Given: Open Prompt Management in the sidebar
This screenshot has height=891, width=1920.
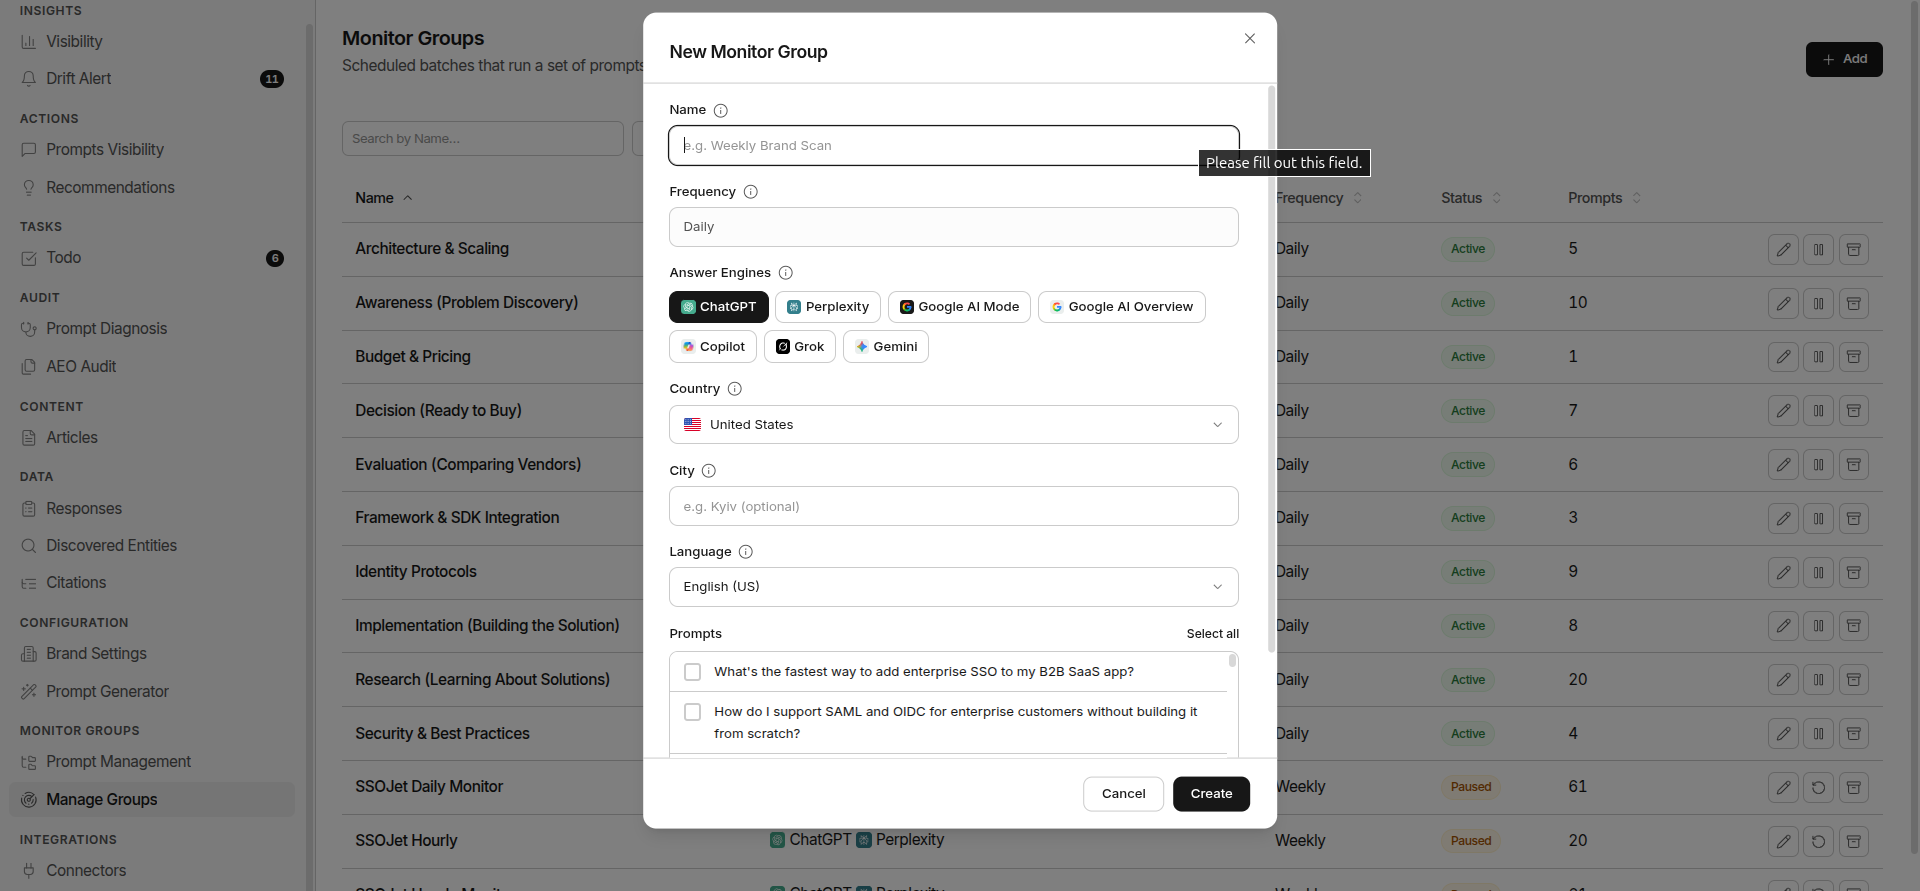Looking at the screenshot, I should [x=118, y=762].
